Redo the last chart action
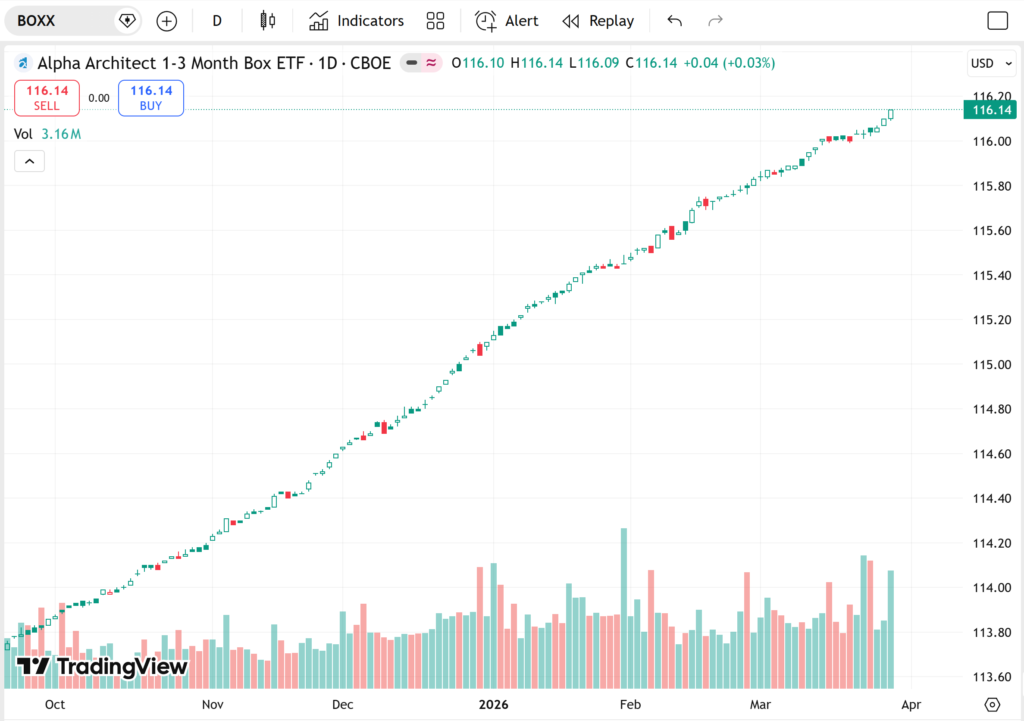 (x=715, y=21)
